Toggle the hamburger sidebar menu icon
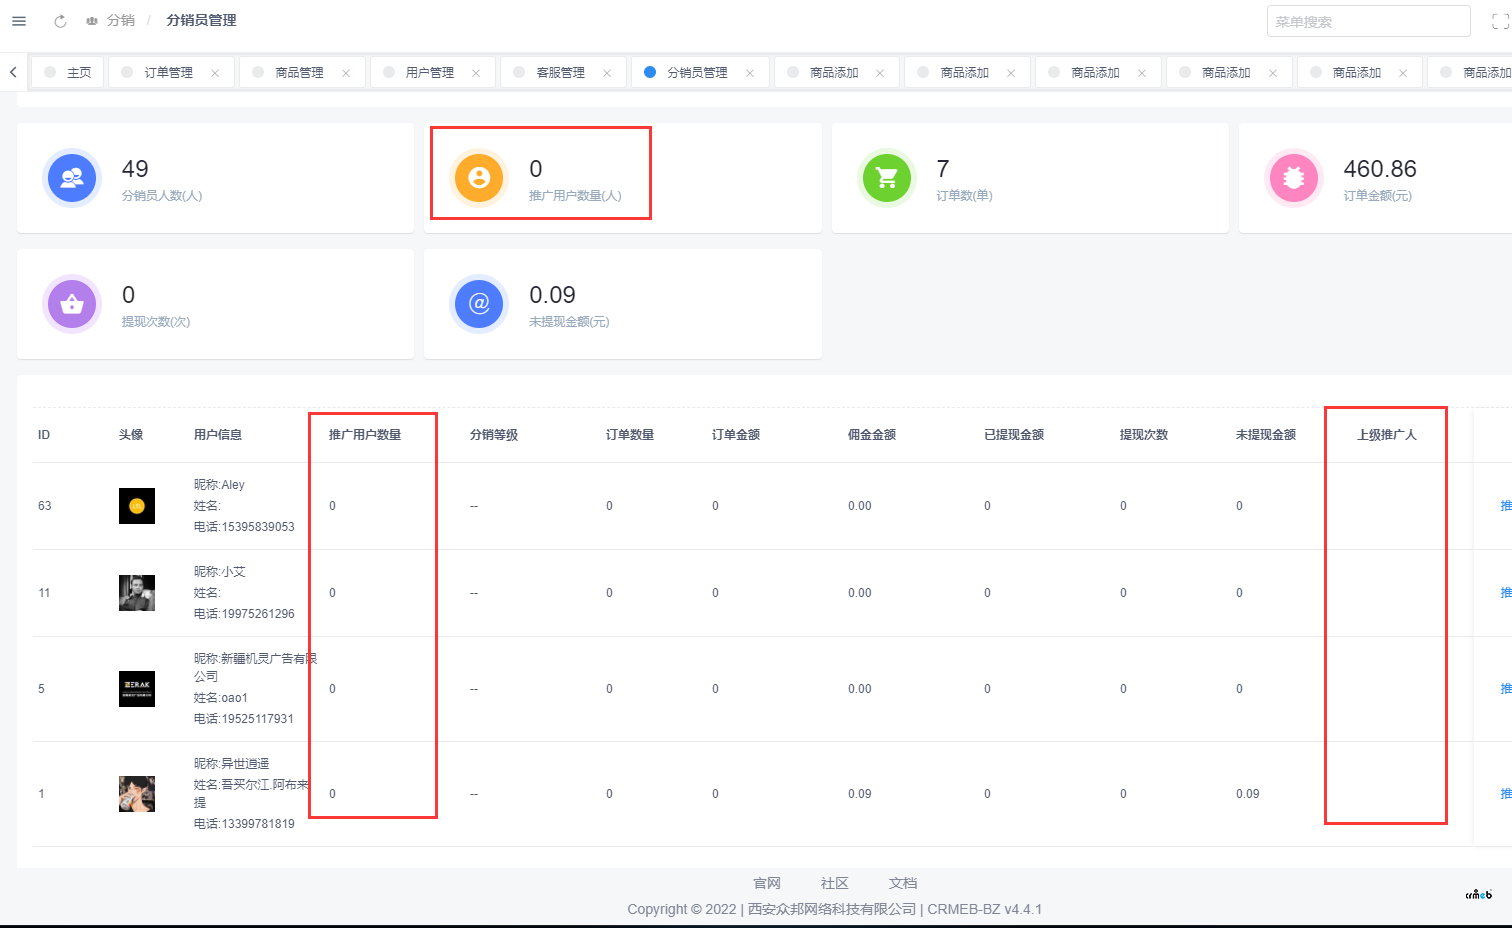Screen dimensions: 1512x928 (x=18, y=21)
